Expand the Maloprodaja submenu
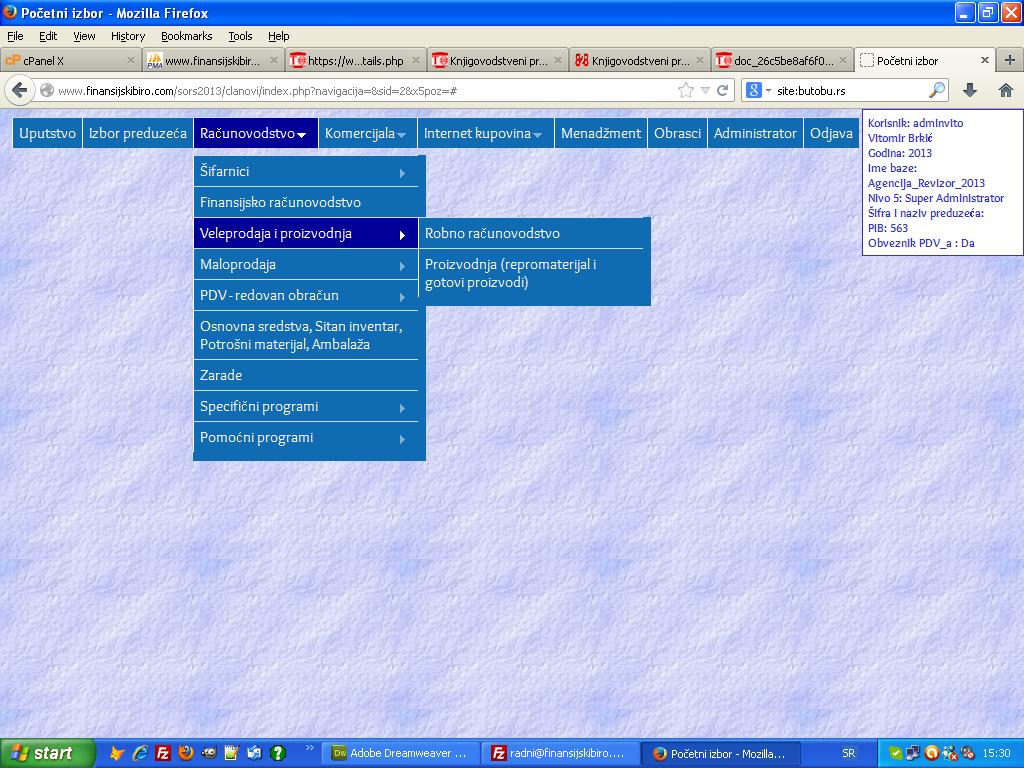 [309, 265]
